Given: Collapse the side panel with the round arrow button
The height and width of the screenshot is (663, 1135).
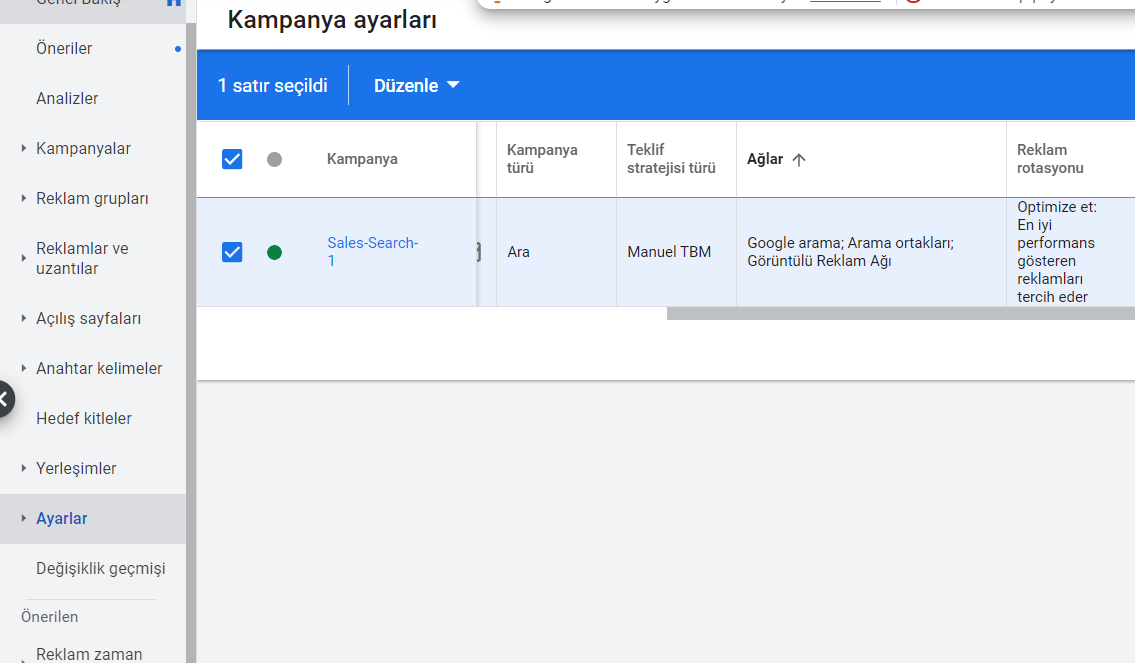Looking at the screenshot, I should click(x=4, y=399).
